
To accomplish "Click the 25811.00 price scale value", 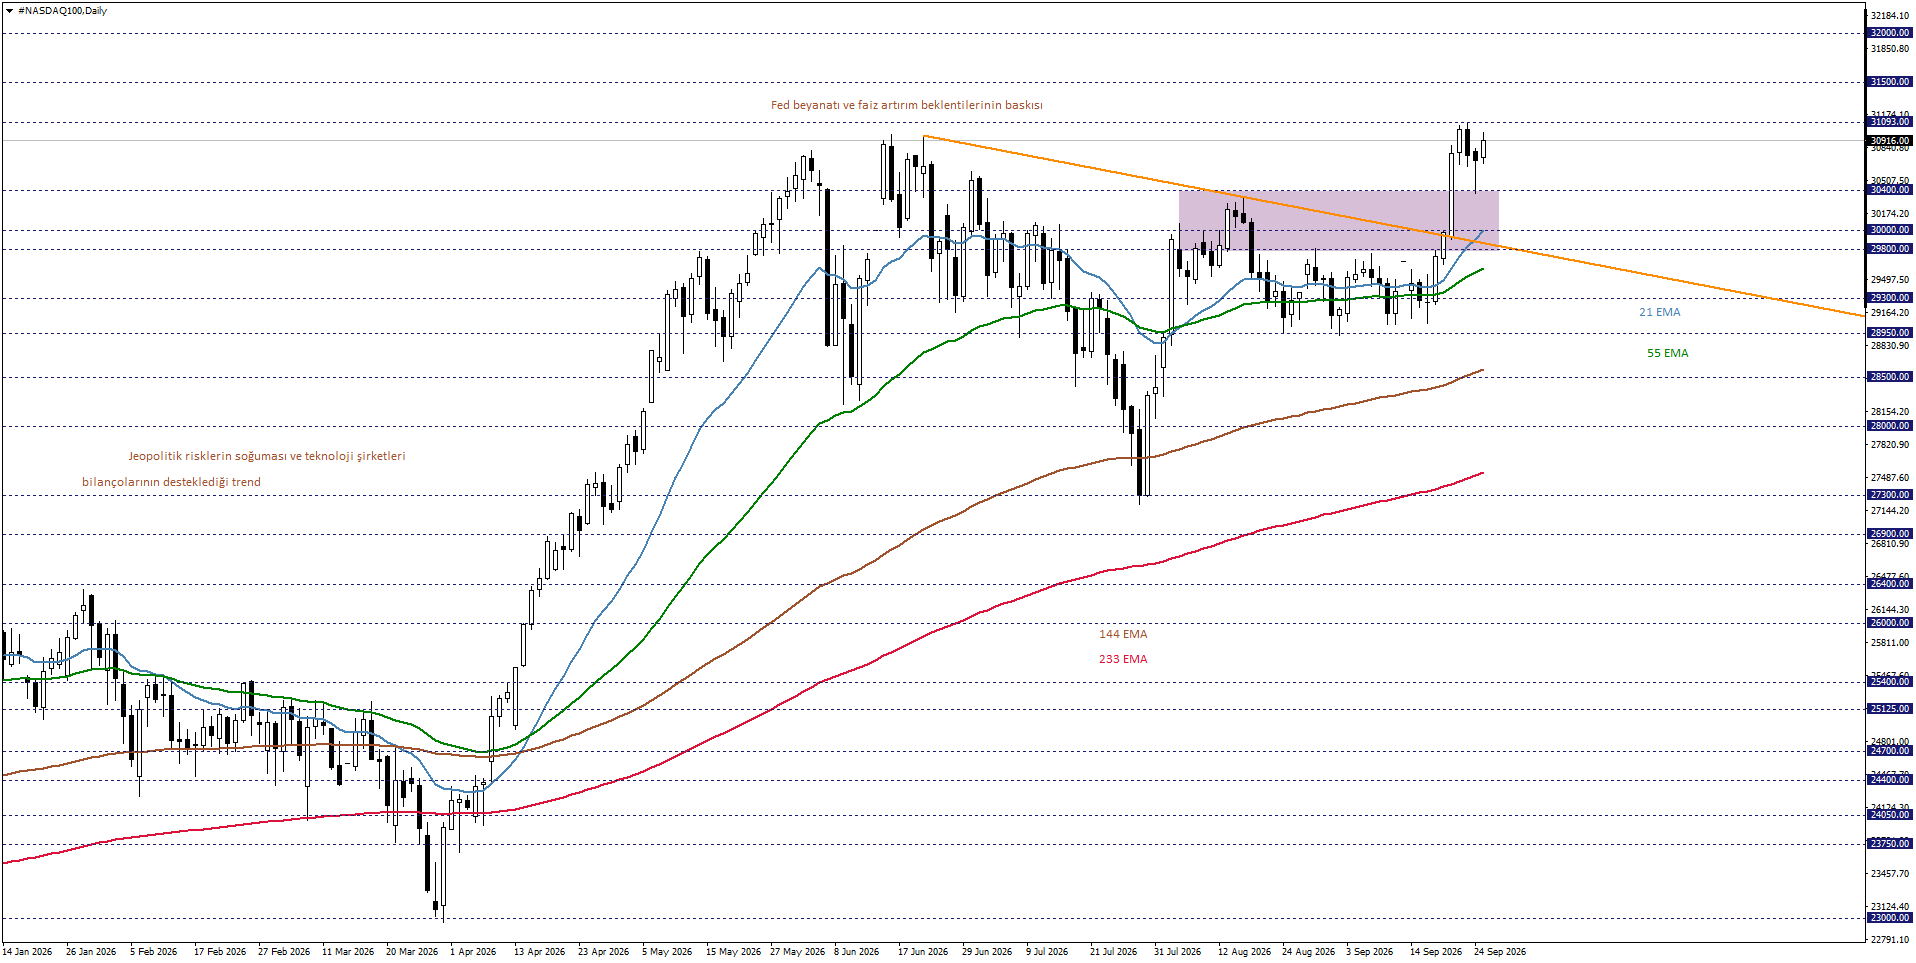I will pyautogui.click(x=1889, y=643).
